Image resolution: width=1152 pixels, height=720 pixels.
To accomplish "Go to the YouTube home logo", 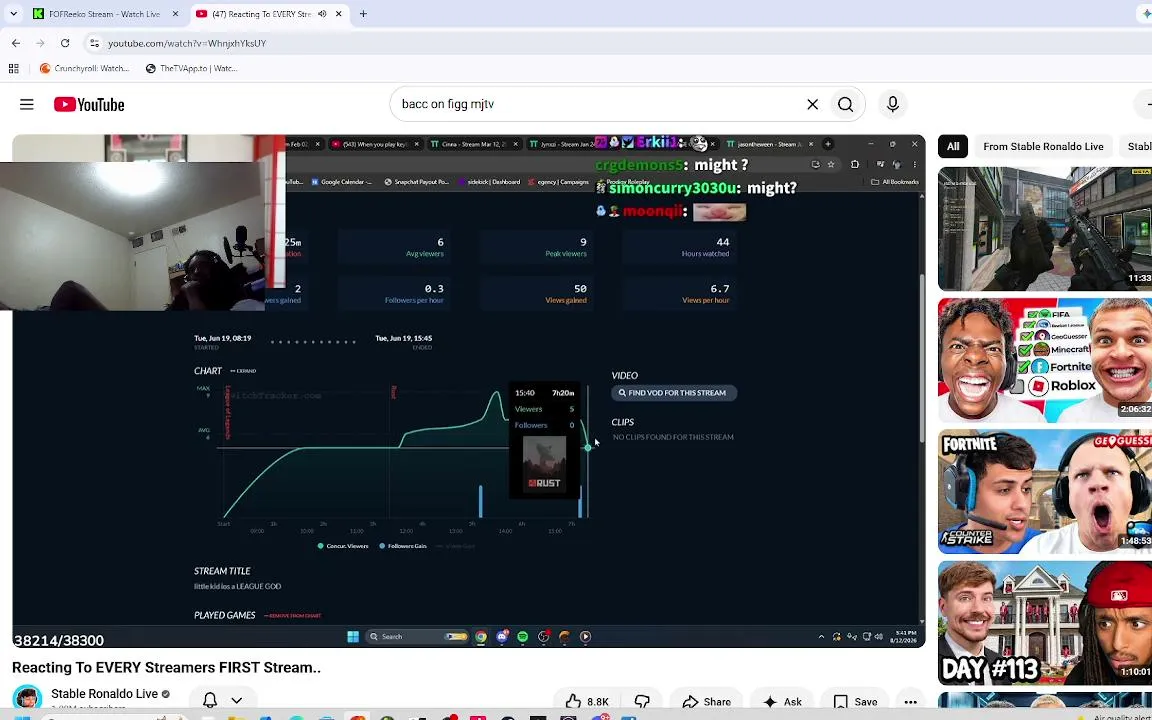I will coord(89,104).
